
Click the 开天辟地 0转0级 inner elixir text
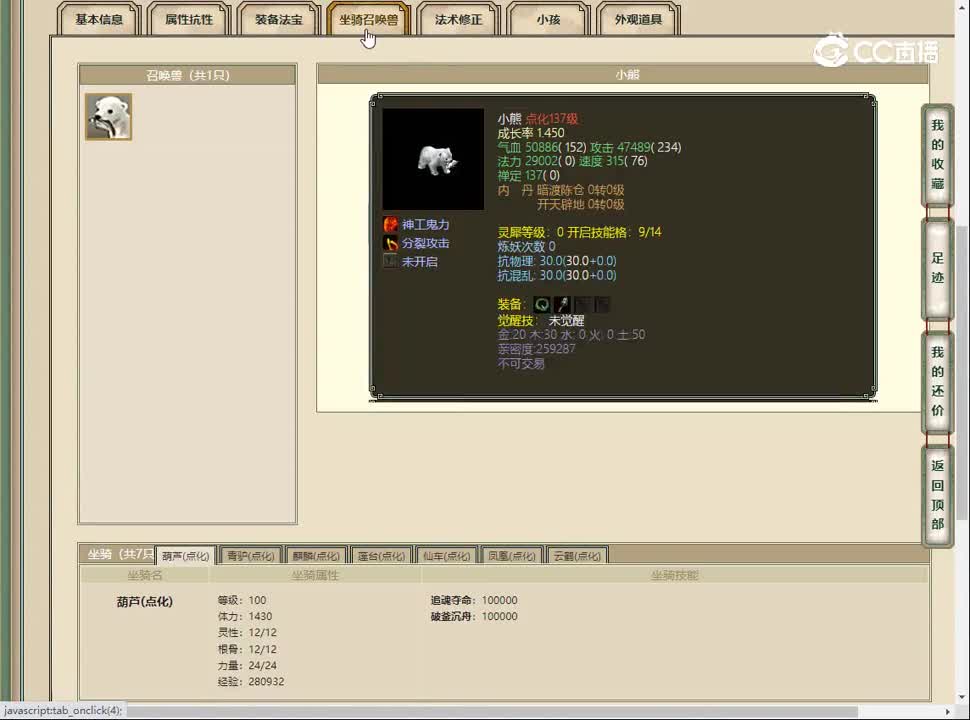(580, 204)
